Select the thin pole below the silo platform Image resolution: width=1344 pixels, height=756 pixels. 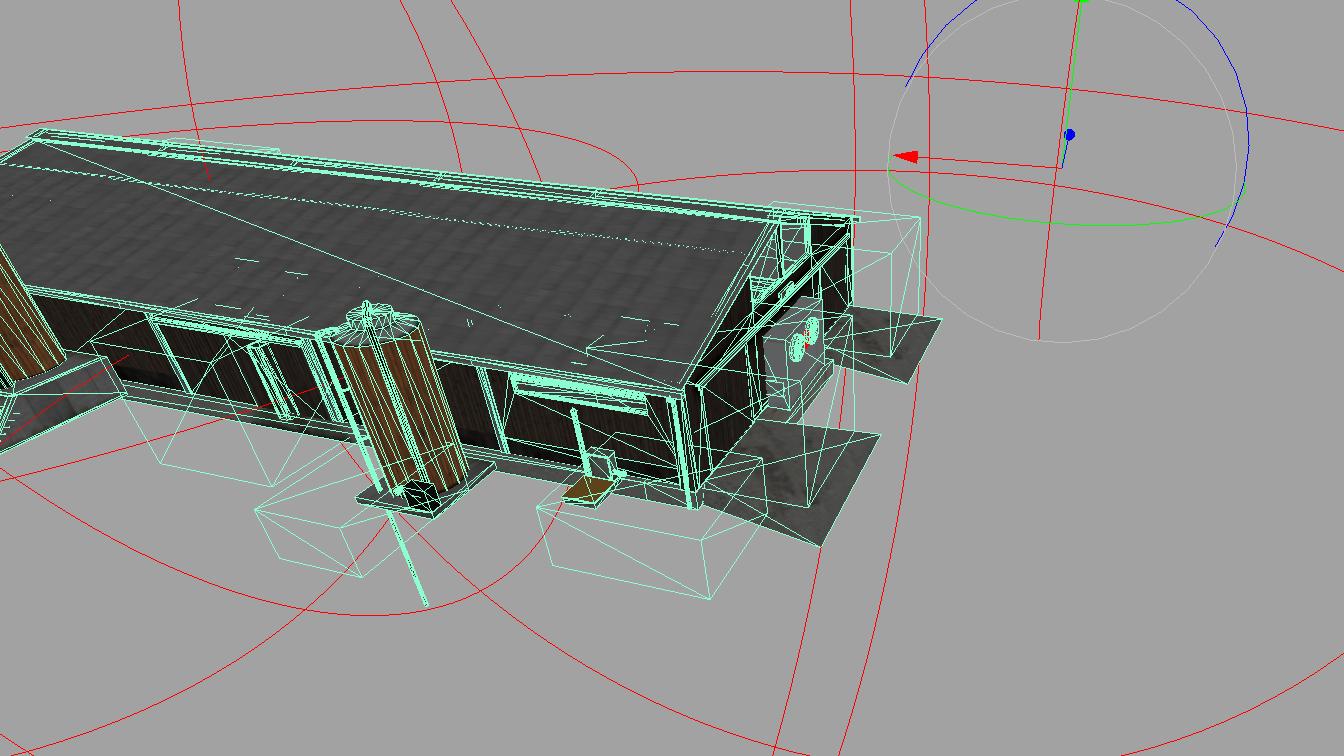click(x=410, y=558)
